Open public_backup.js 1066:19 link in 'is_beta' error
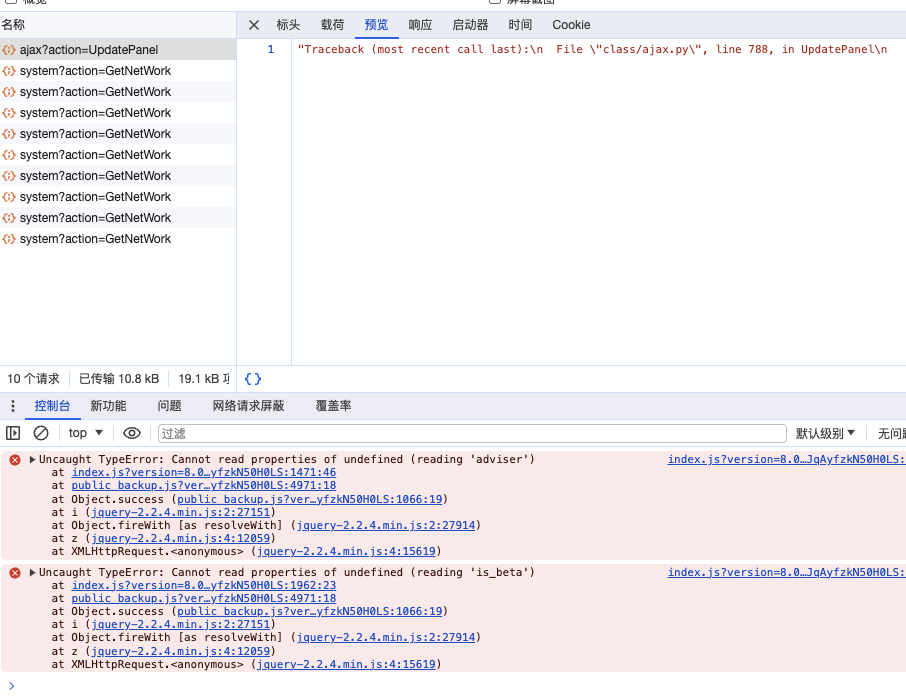The width and height of the screenshot is (906, 699). pos(309,611)
